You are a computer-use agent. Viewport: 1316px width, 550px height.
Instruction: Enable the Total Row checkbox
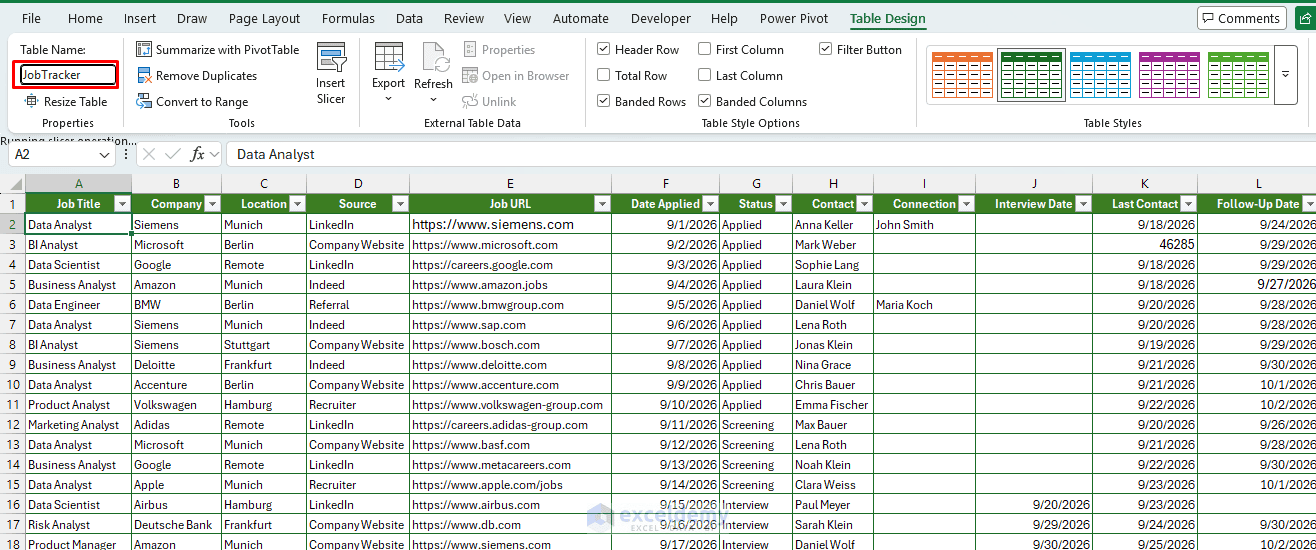click(604, 75)
